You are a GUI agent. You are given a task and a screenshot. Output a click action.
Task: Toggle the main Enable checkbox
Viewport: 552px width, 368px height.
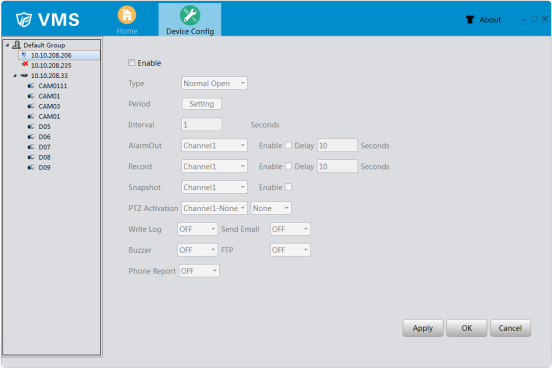(x=132, y=63)
